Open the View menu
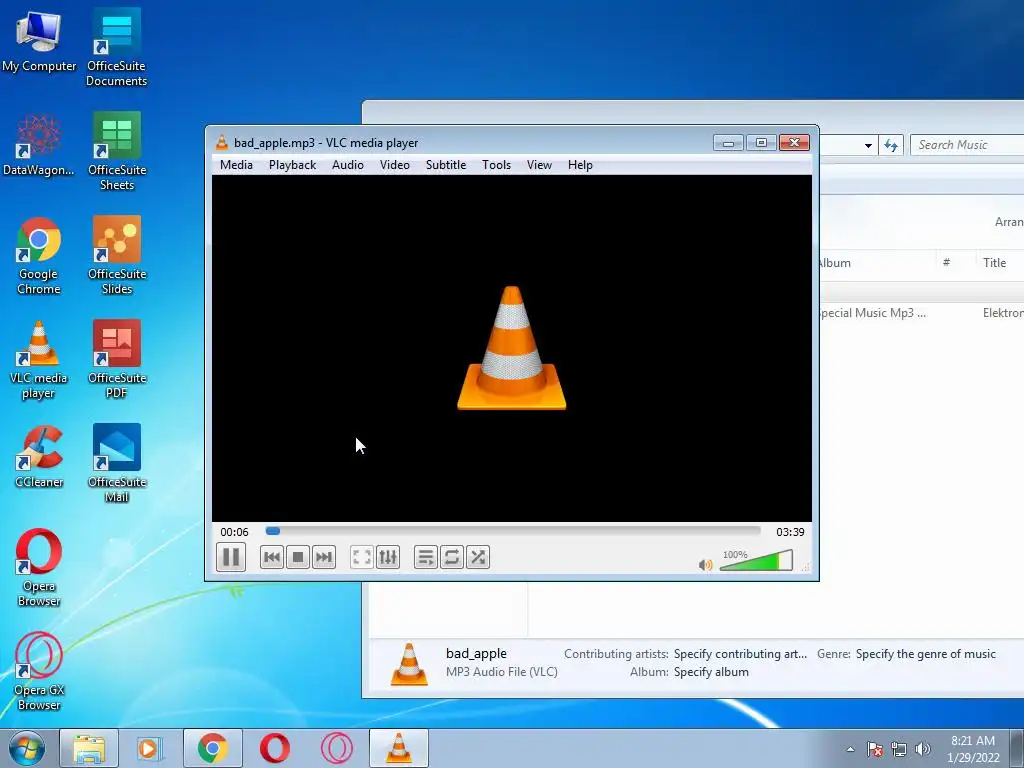The width and height of the screenshot is (1024, 768). [539, 165]
